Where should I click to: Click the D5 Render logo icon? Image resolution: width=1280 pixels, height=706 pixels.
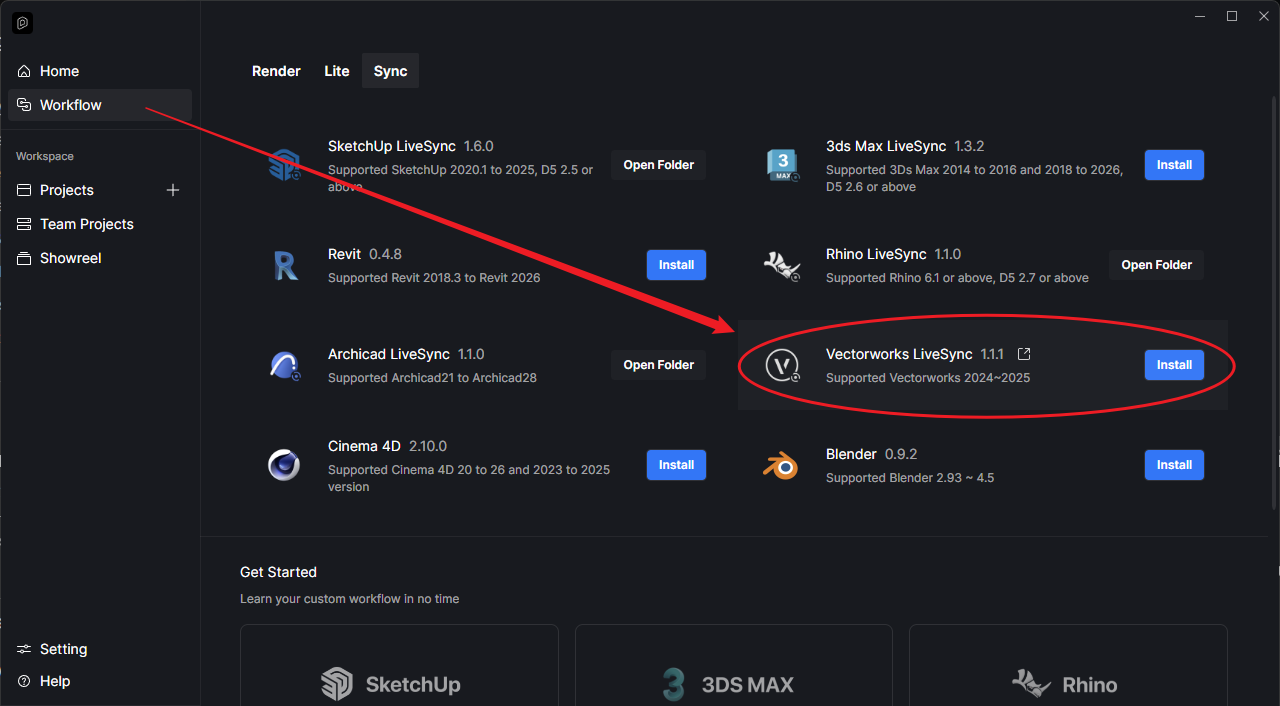(23, 23)
